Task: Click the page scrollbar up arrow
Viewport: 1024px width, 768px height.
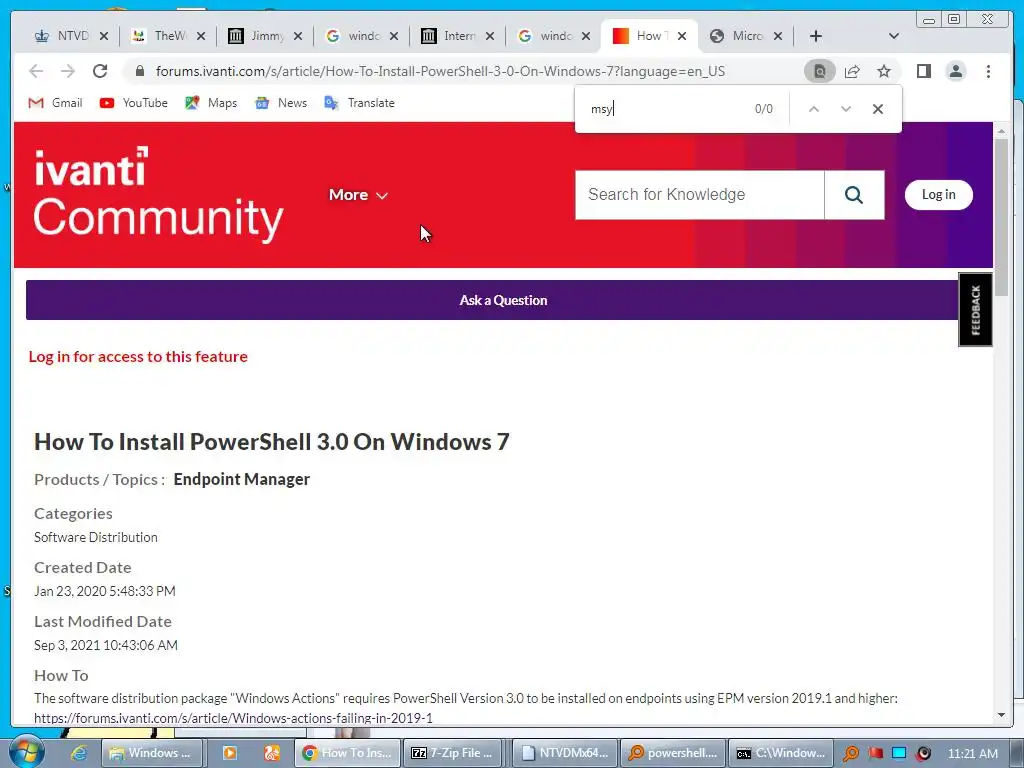Action: click(1001, 131)
